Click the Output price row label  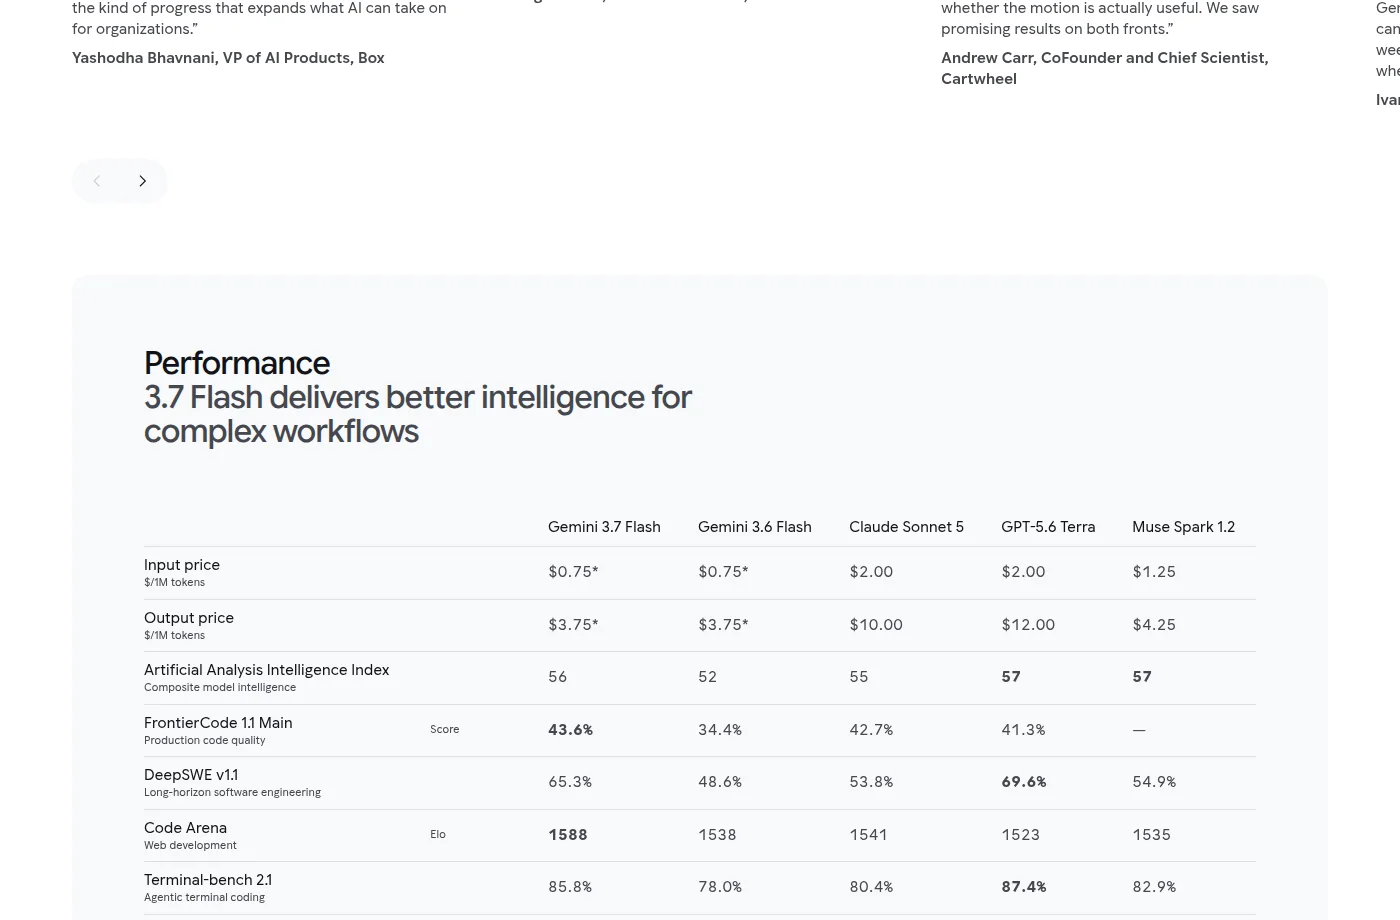point(189,618)
